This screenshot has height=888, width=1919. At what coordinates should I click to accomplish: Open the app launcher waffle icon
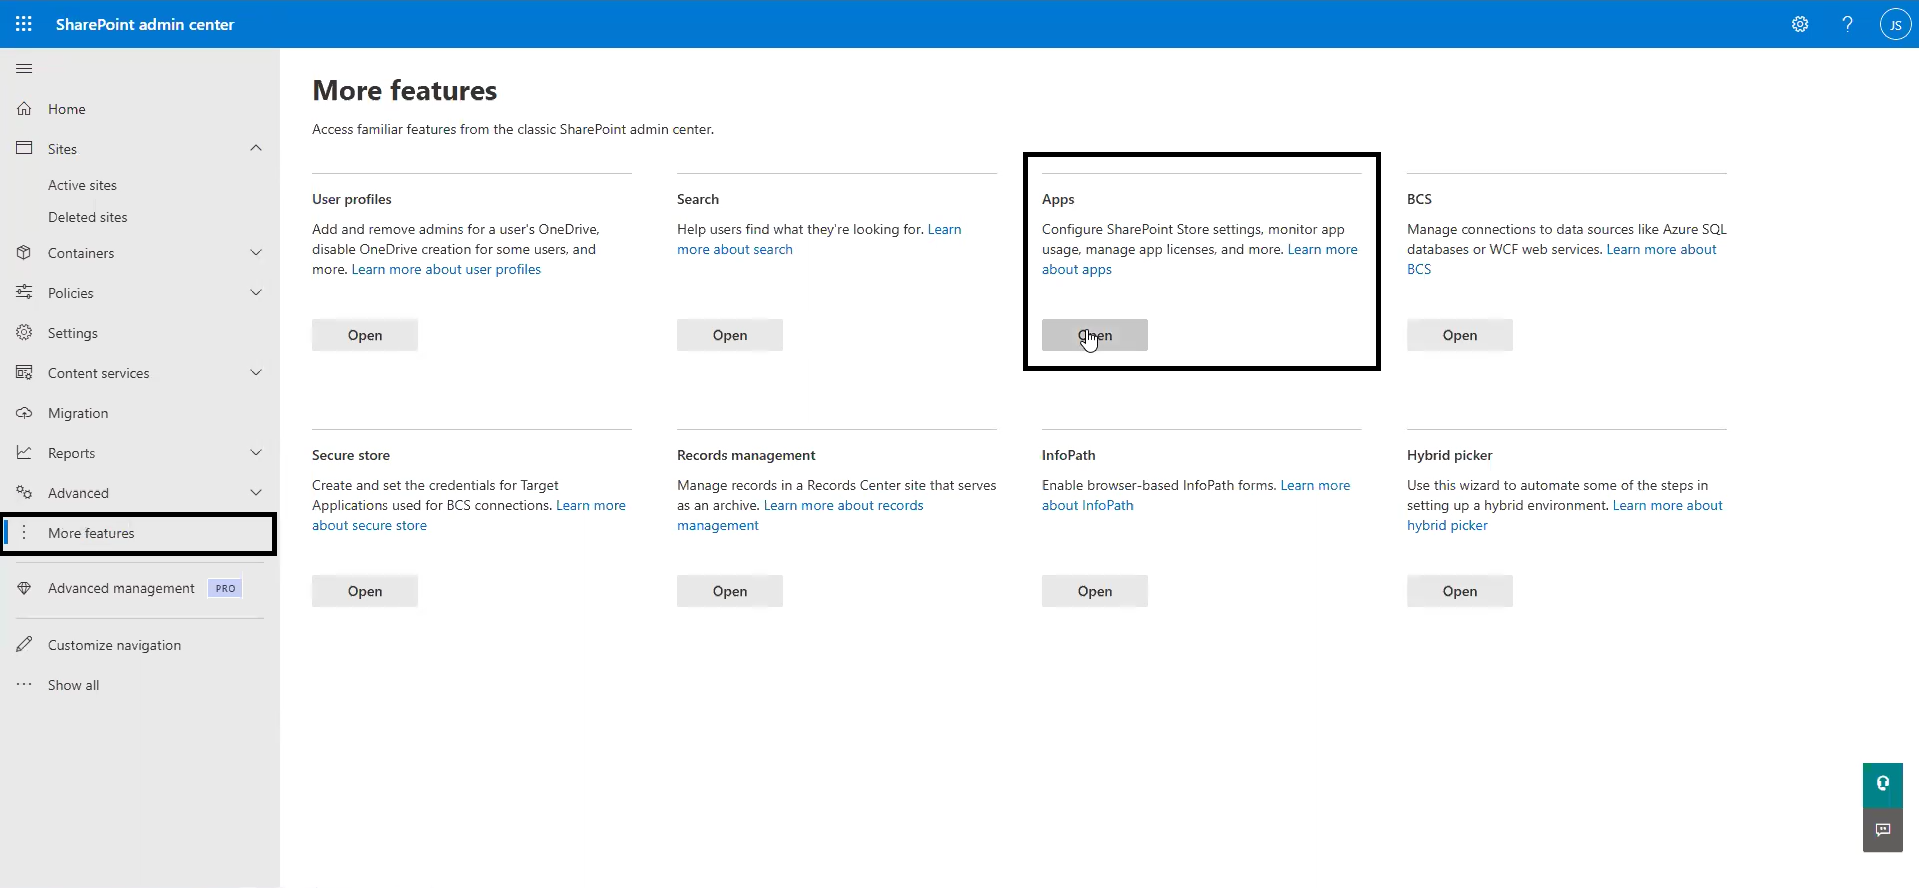click(24, 24)
